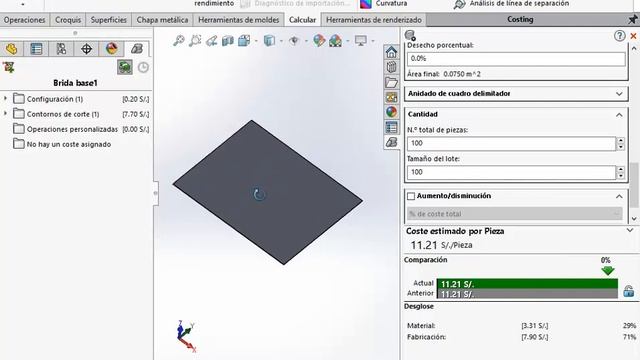
Task: Open the PropertyManager tab in left panel
Action: (x=36, y=49)
